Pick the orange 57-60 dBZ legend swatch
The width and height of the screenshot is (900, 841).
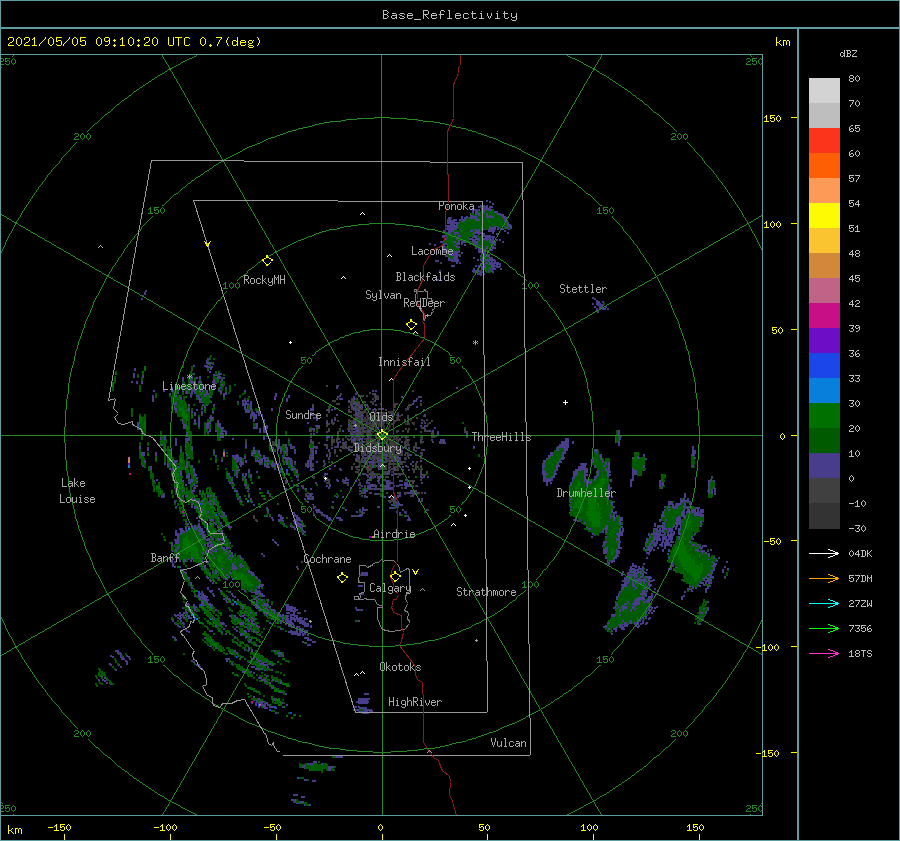[x=824, y=166]
